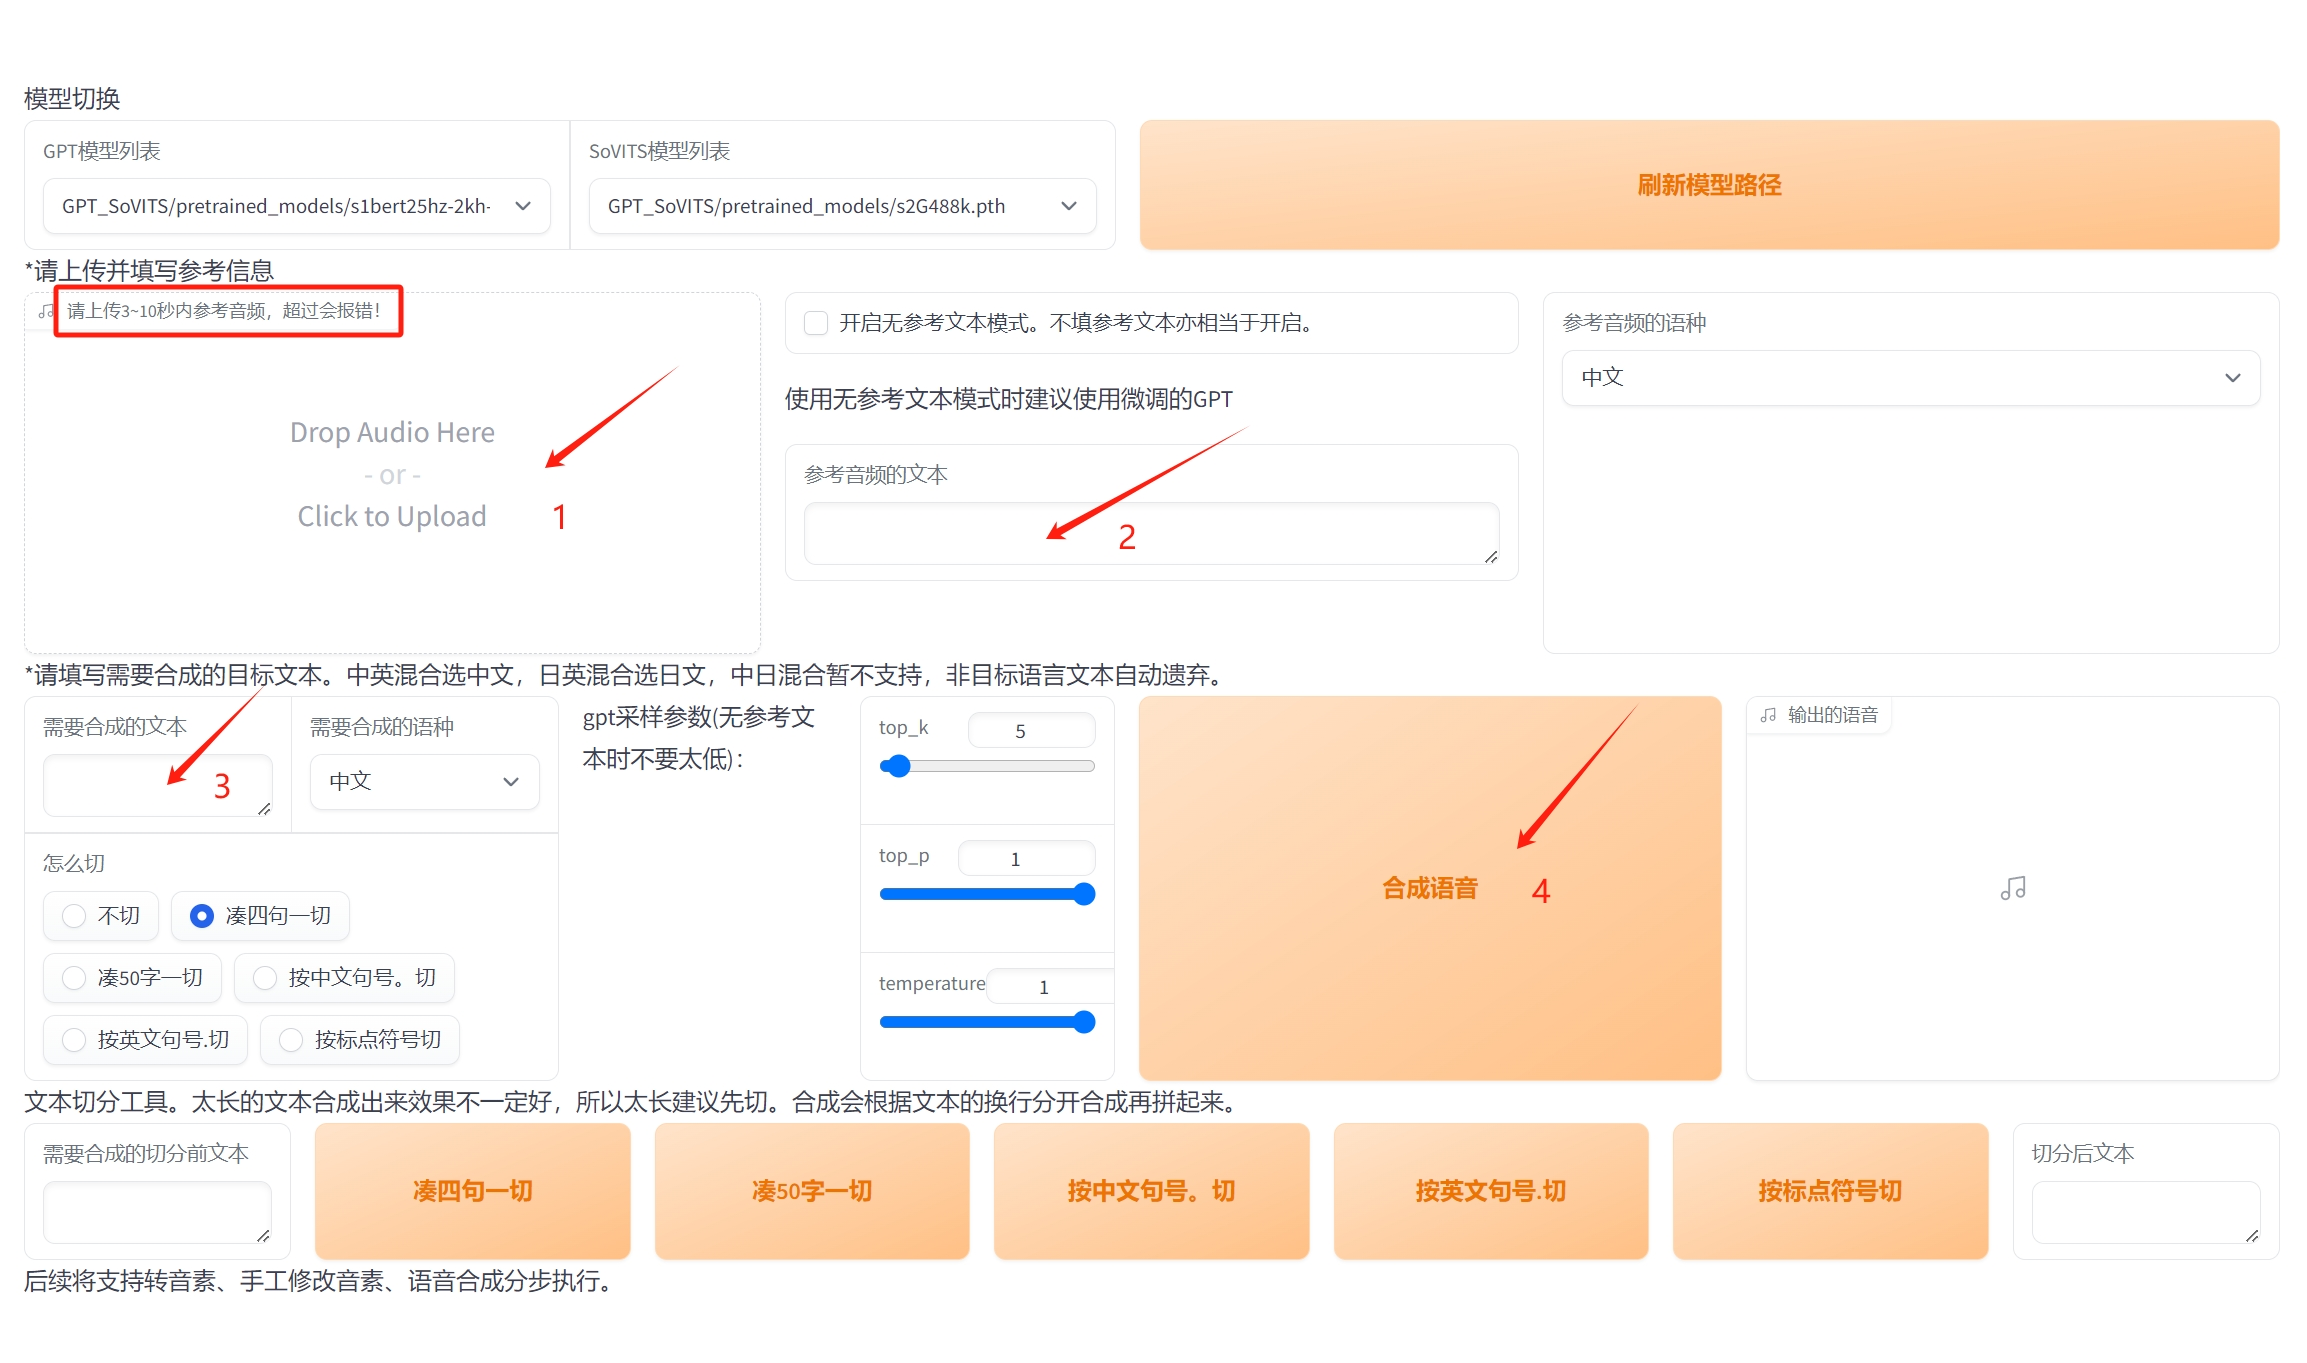
Task: Click the 凌四句一切 split tool icon
Action: 472,1189
